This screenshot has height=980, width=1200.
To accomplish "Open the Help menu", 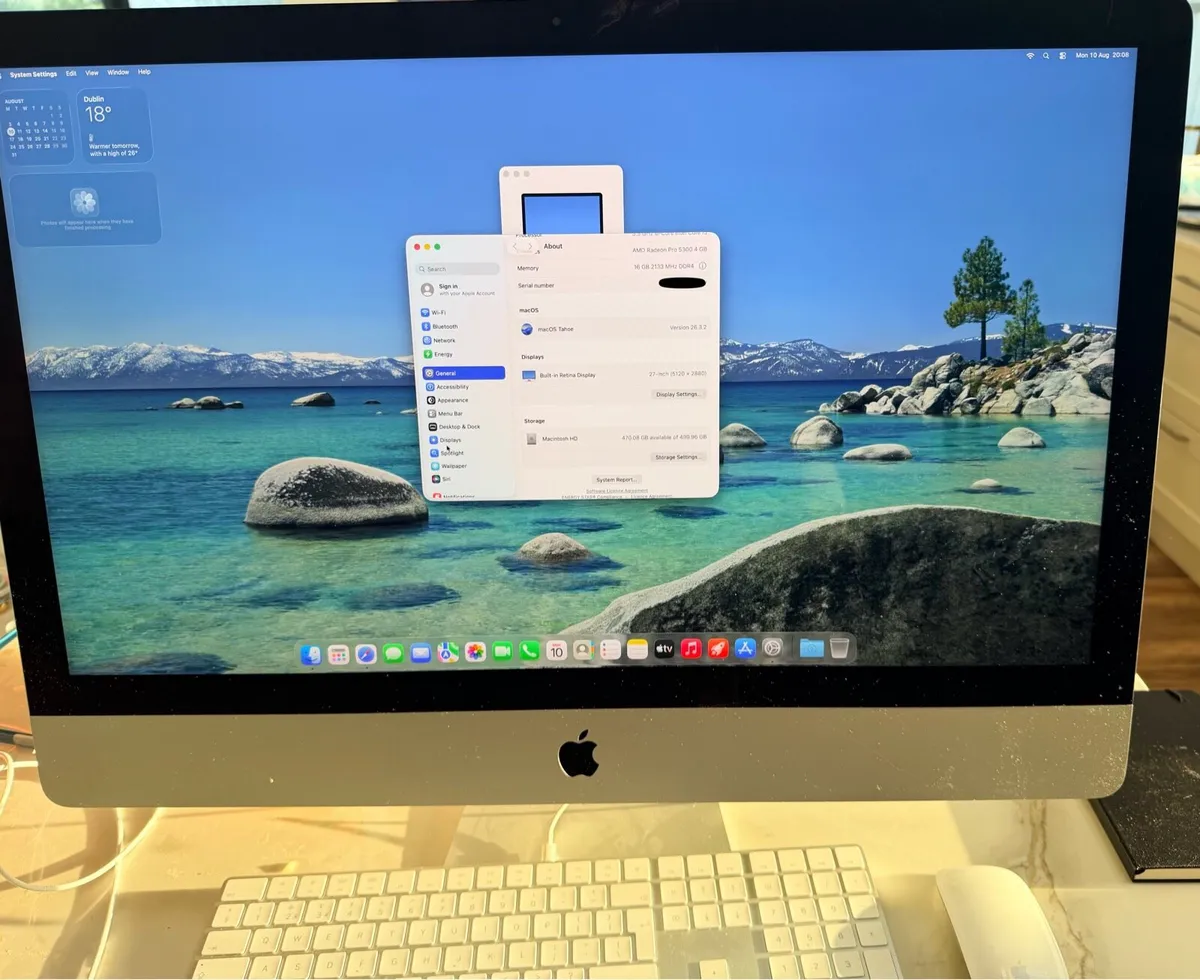I will 144,72.
